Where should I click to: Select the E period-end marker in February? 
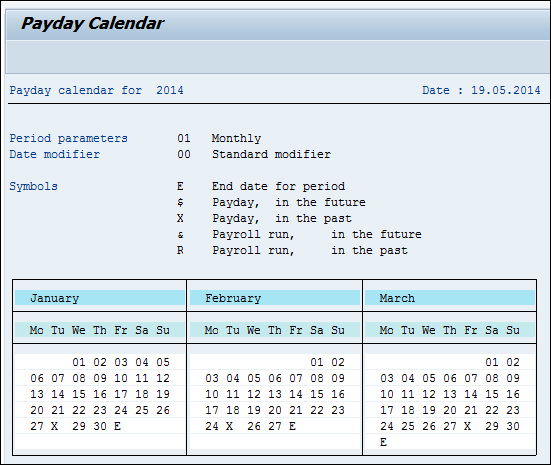coord(292,426)
